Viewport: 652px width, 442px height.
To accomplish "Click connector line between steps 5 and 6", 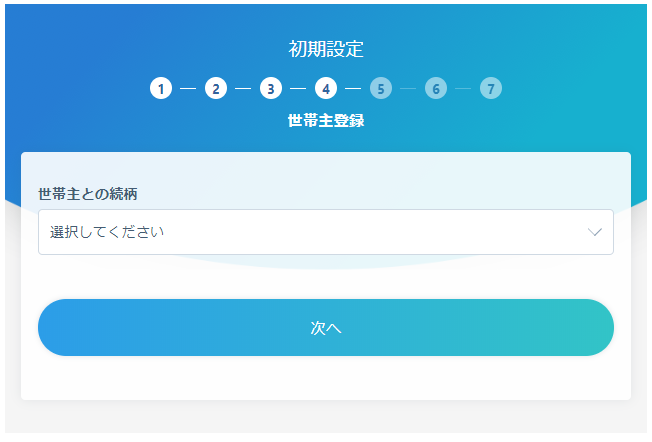I will [408, 88].
